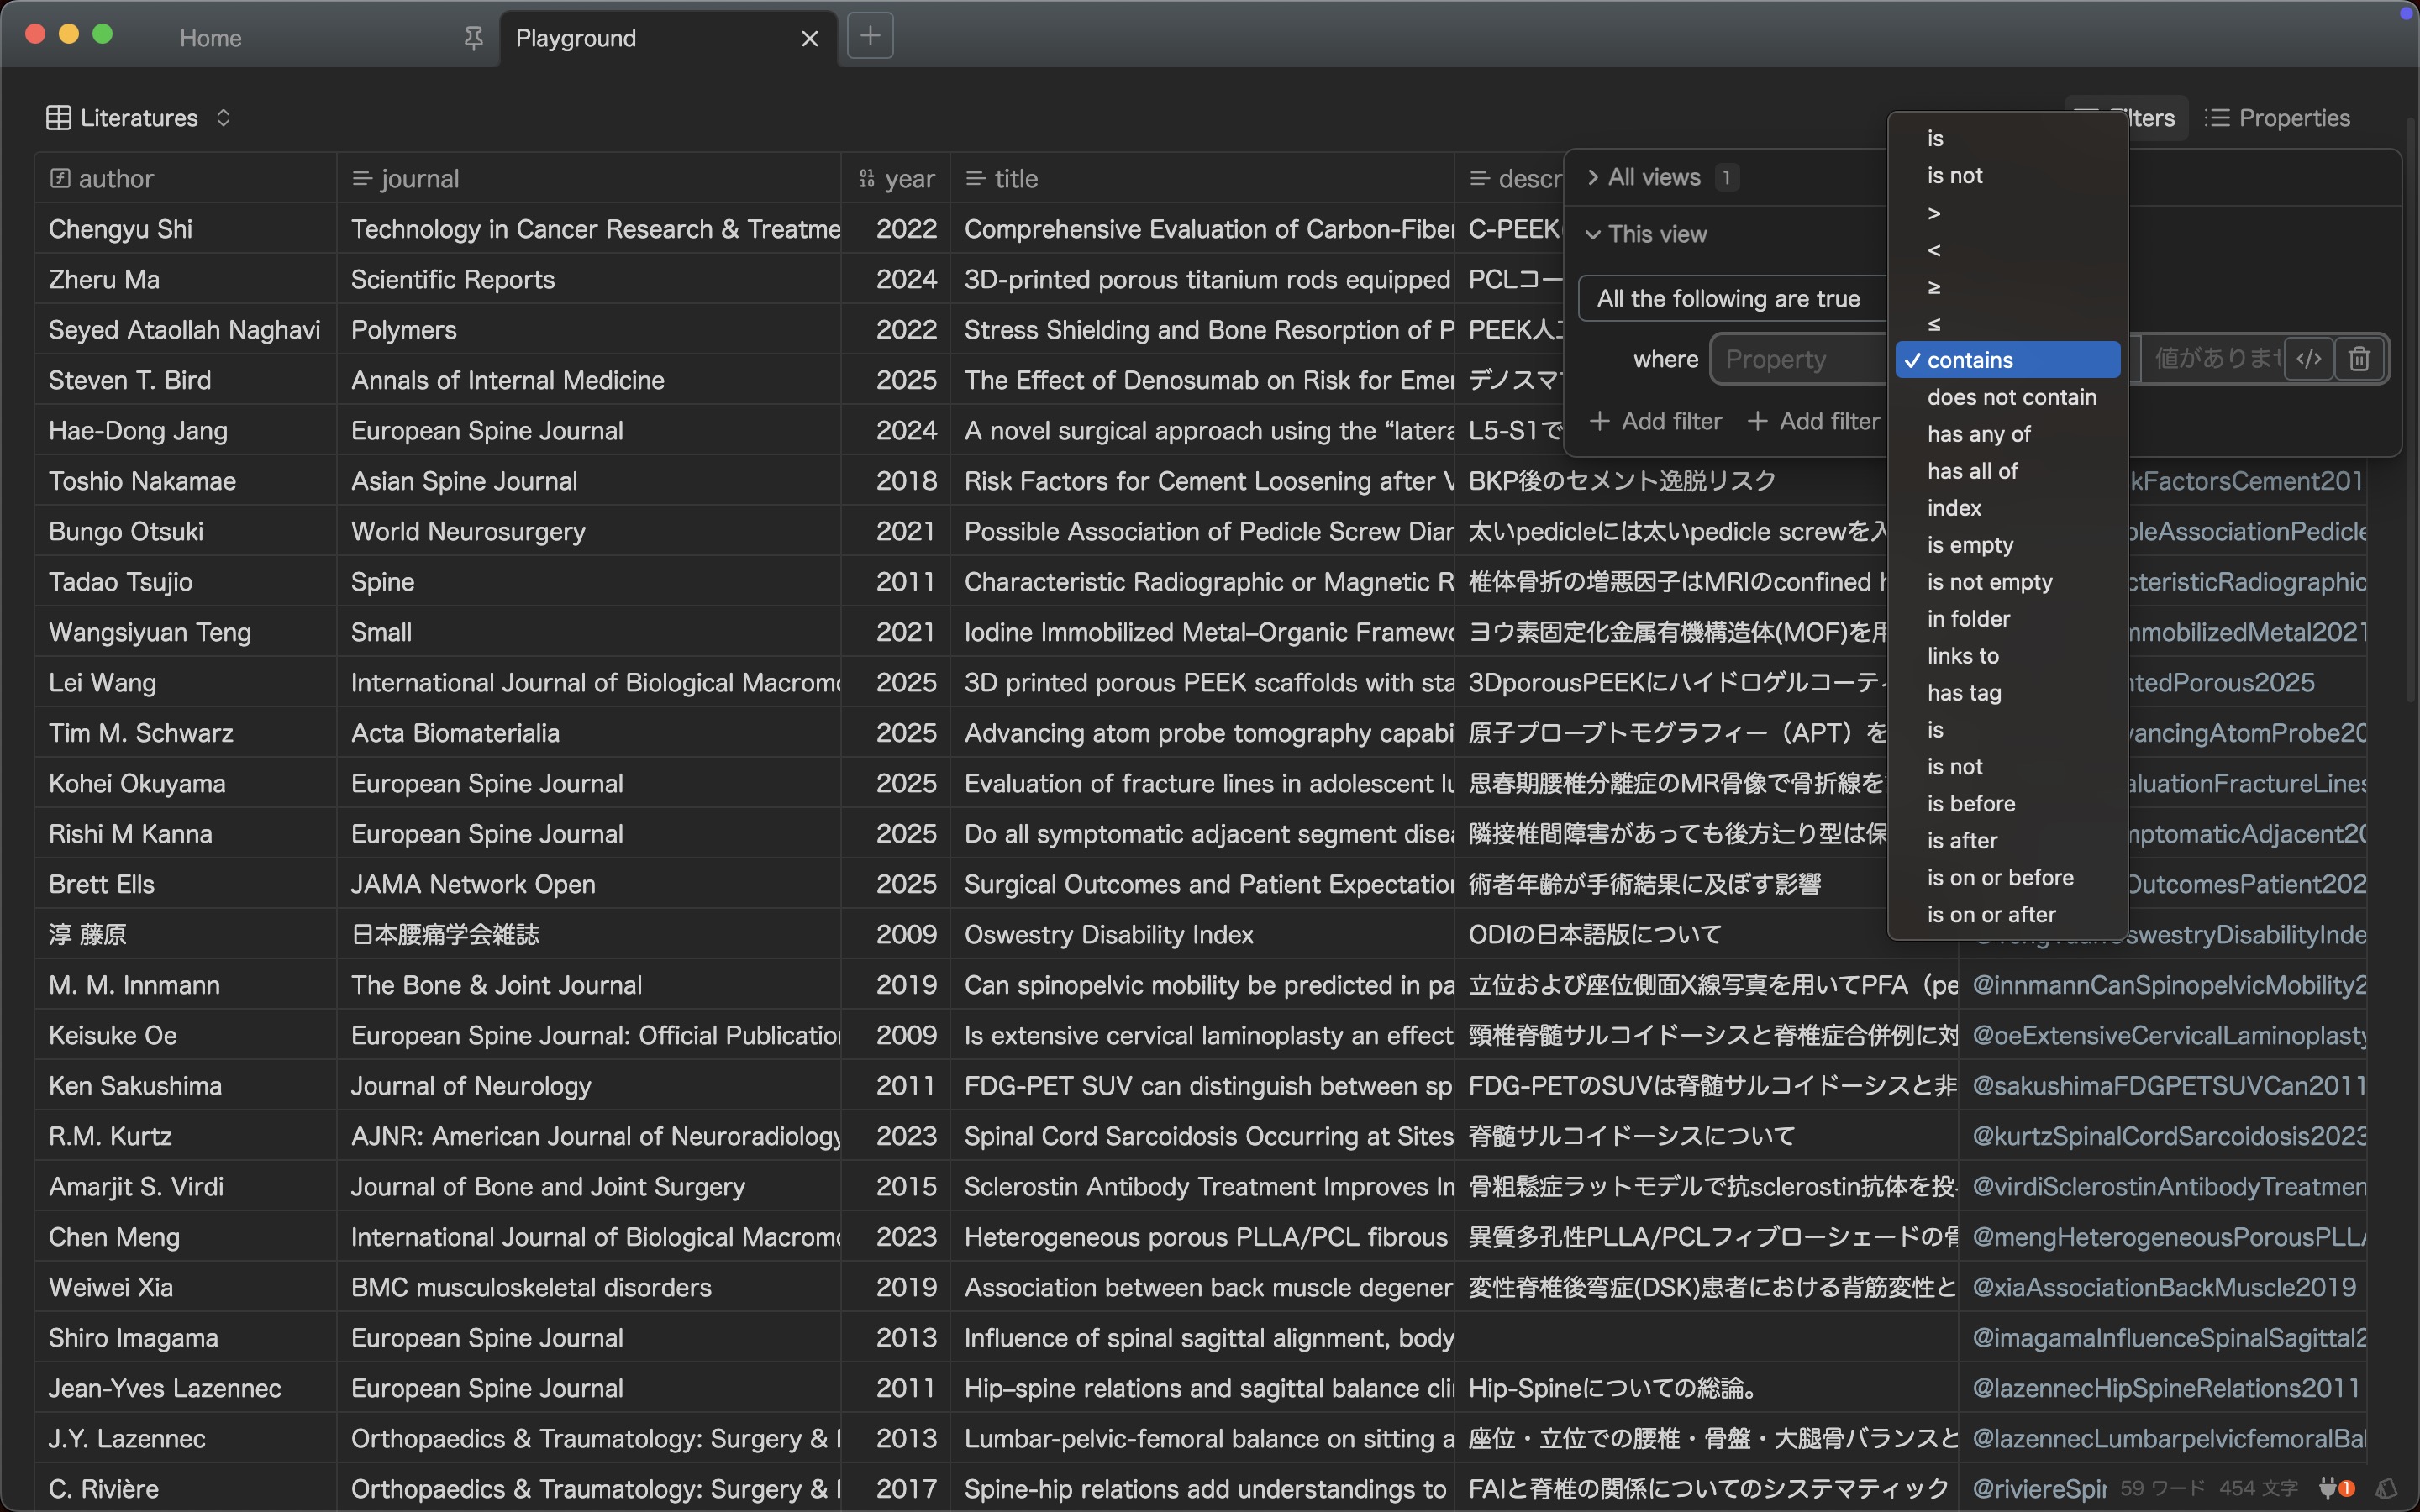The height and width of the screenshot is (1512, 2420).
Task: Delete the filter with trash icon
Action: point(2359,359)
